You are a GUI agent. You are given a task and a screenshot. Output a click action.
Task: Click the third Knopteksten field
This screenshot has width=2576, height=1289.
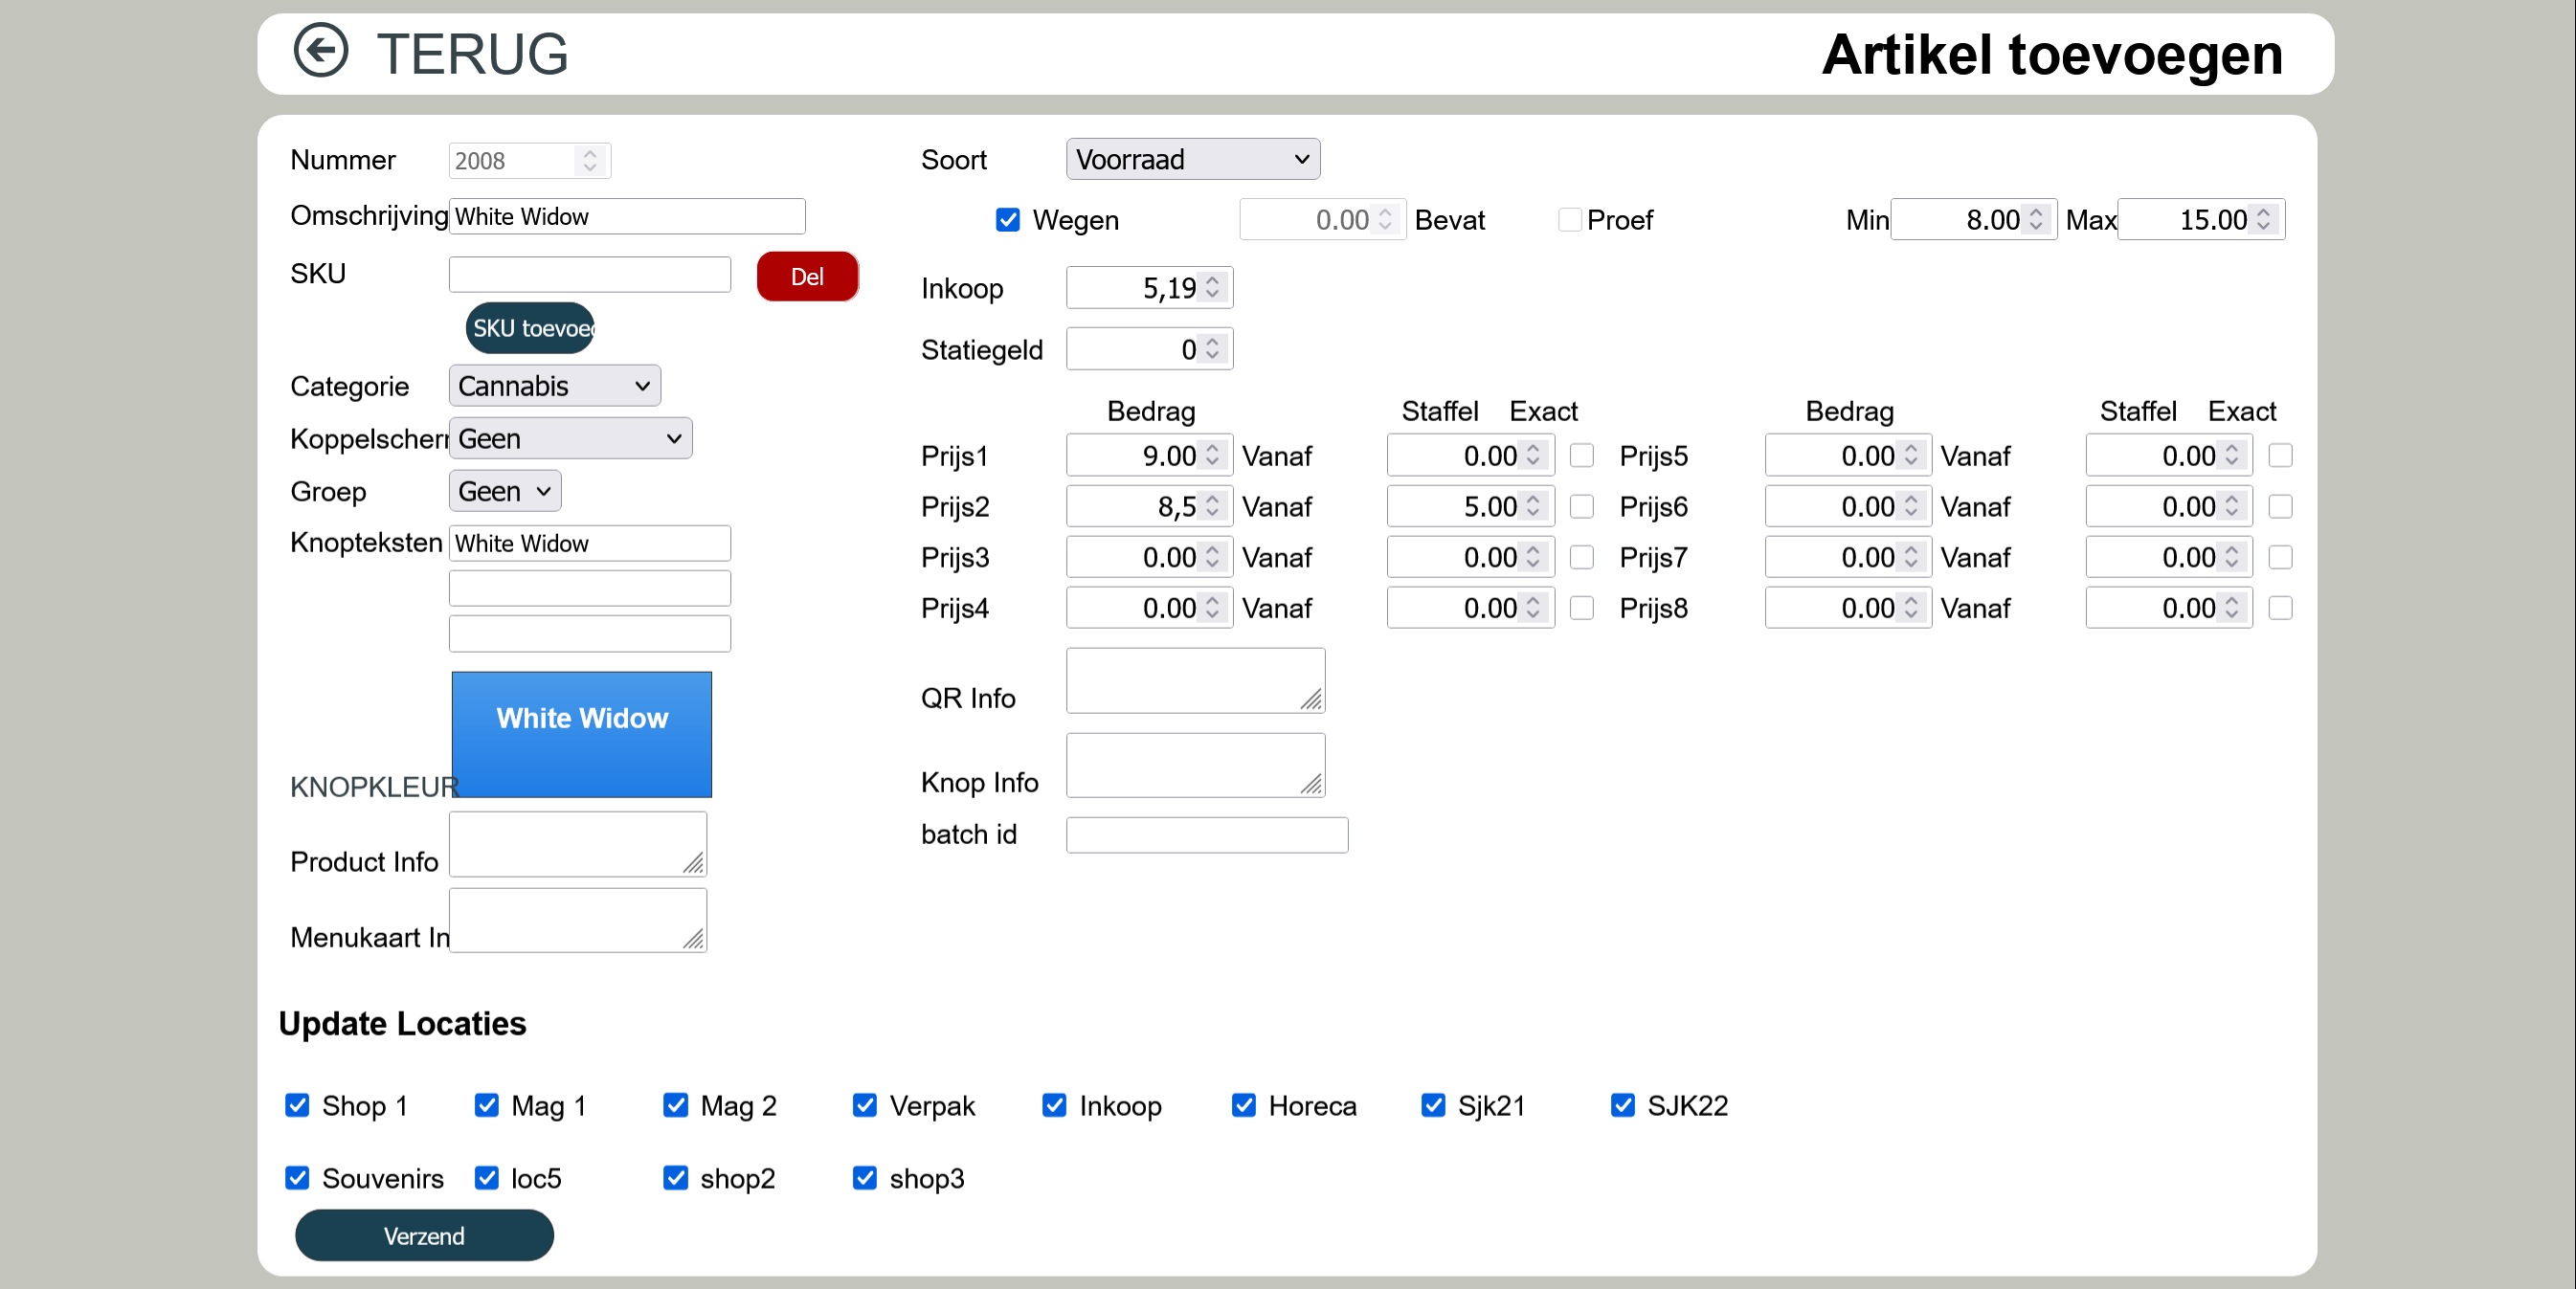[590, 633]
